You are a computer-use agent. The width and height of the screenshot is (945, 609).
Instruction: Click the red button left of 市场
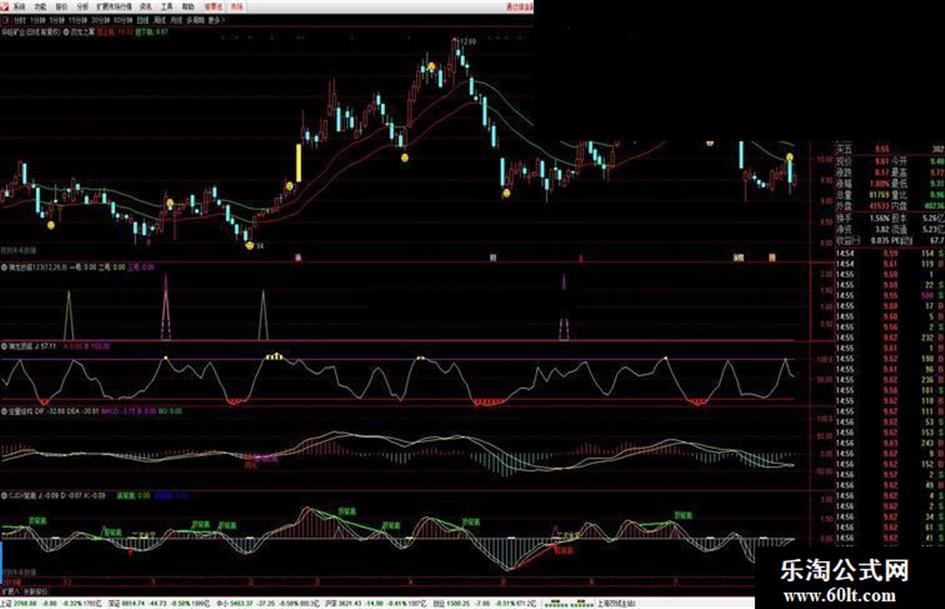213,7
